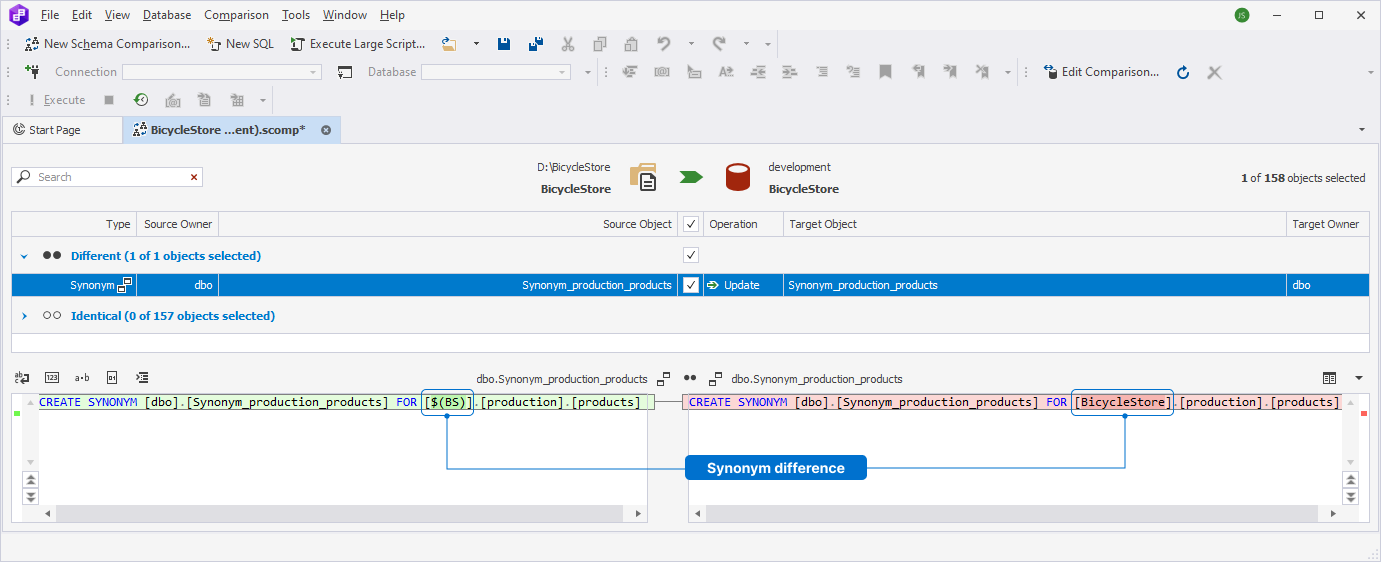Open the Database combo box
The height and width of the screenshot is (562, 1381).
click(496, 72)
